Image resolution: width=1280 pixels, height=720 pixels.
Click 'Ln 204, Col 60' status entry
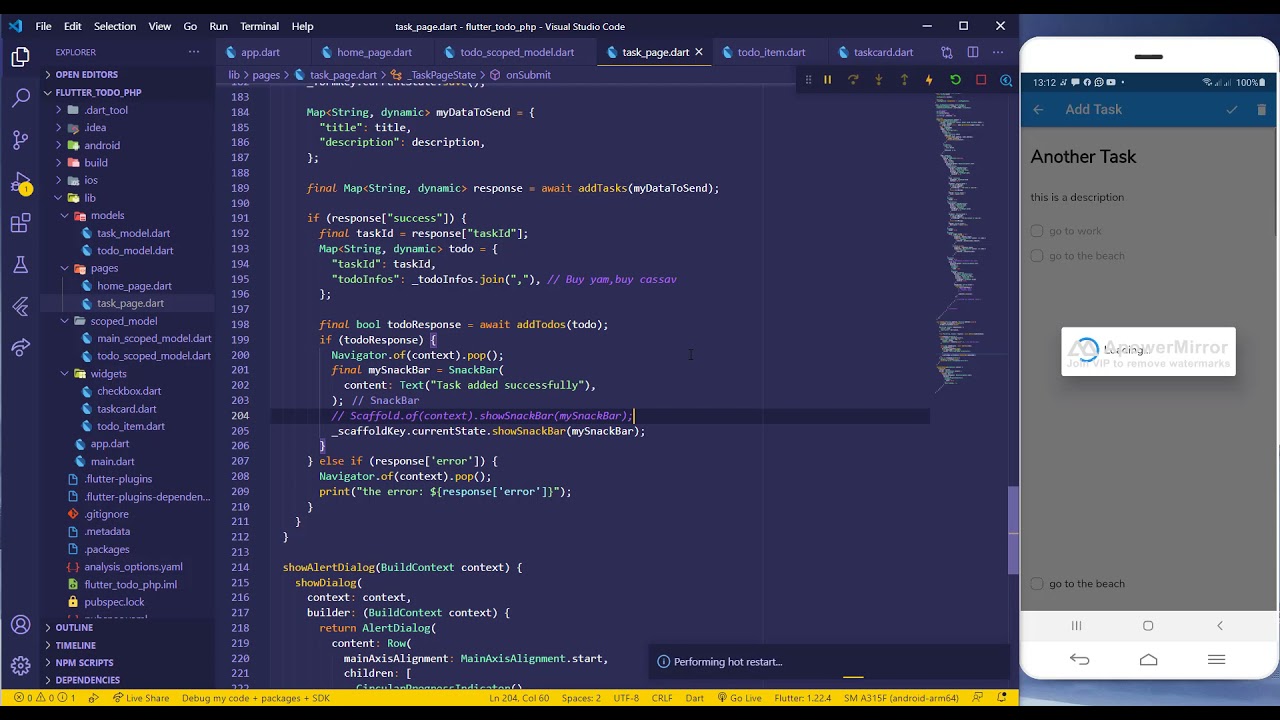tap(519, 698)
